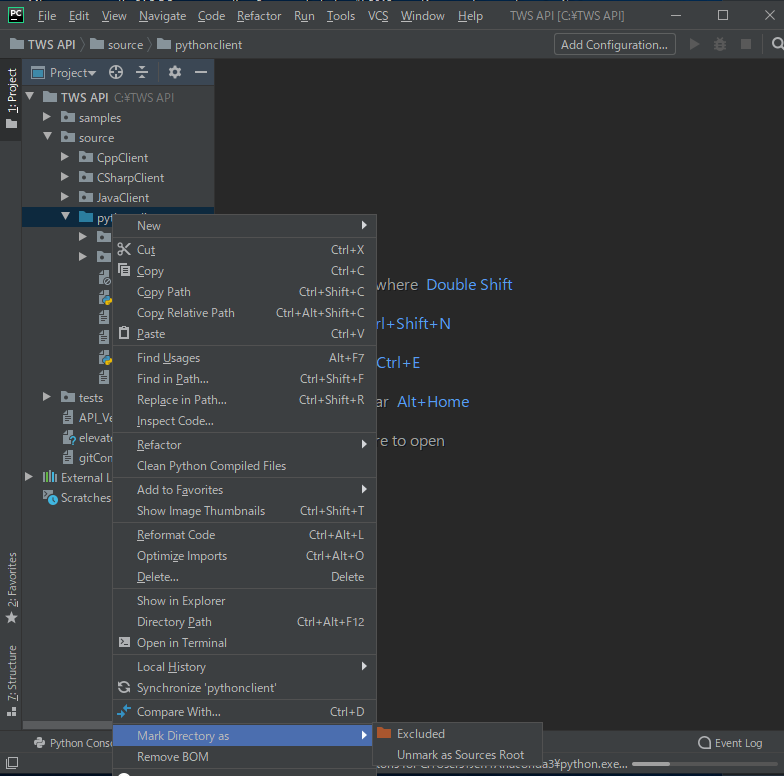Click the Favorites star icon
The height and width of the screenshot is (776, 784).
click(12, 618)
